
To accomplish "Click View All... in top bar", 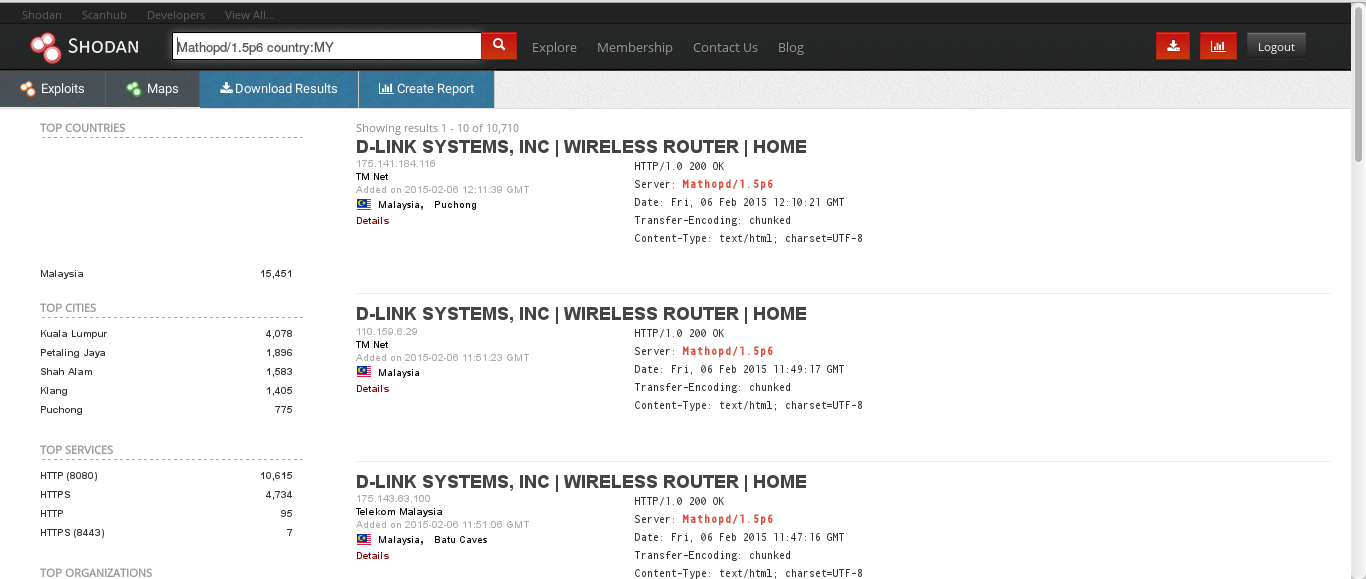I will tap(250, 15).
